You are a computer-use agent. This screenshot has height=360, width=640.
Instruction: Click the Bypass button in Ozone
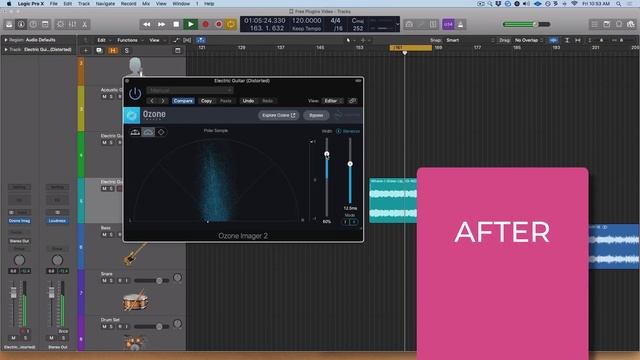316,116
